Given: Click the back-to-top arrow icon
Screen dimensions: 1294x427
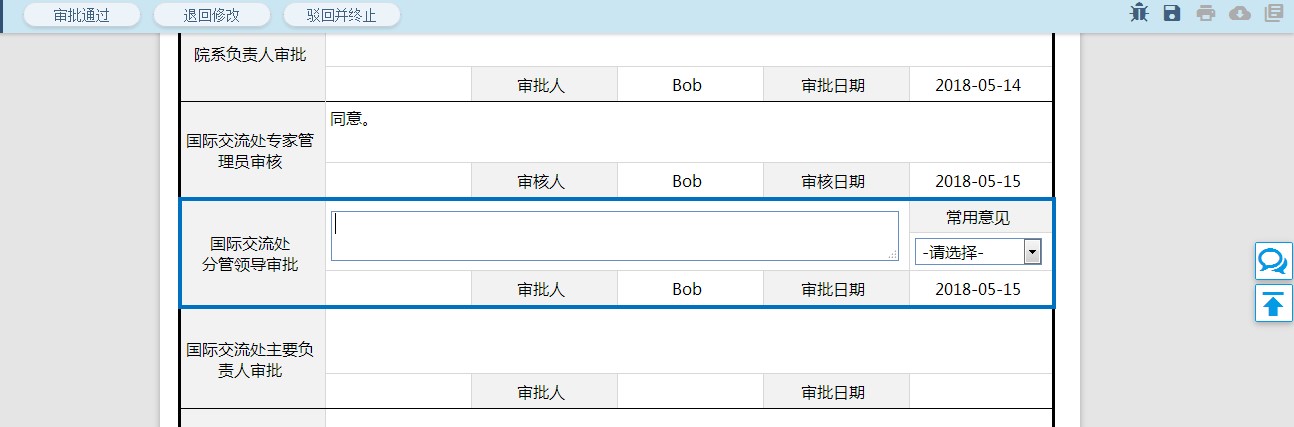Looking at the screenshot, I should (x=1273, y=303).
